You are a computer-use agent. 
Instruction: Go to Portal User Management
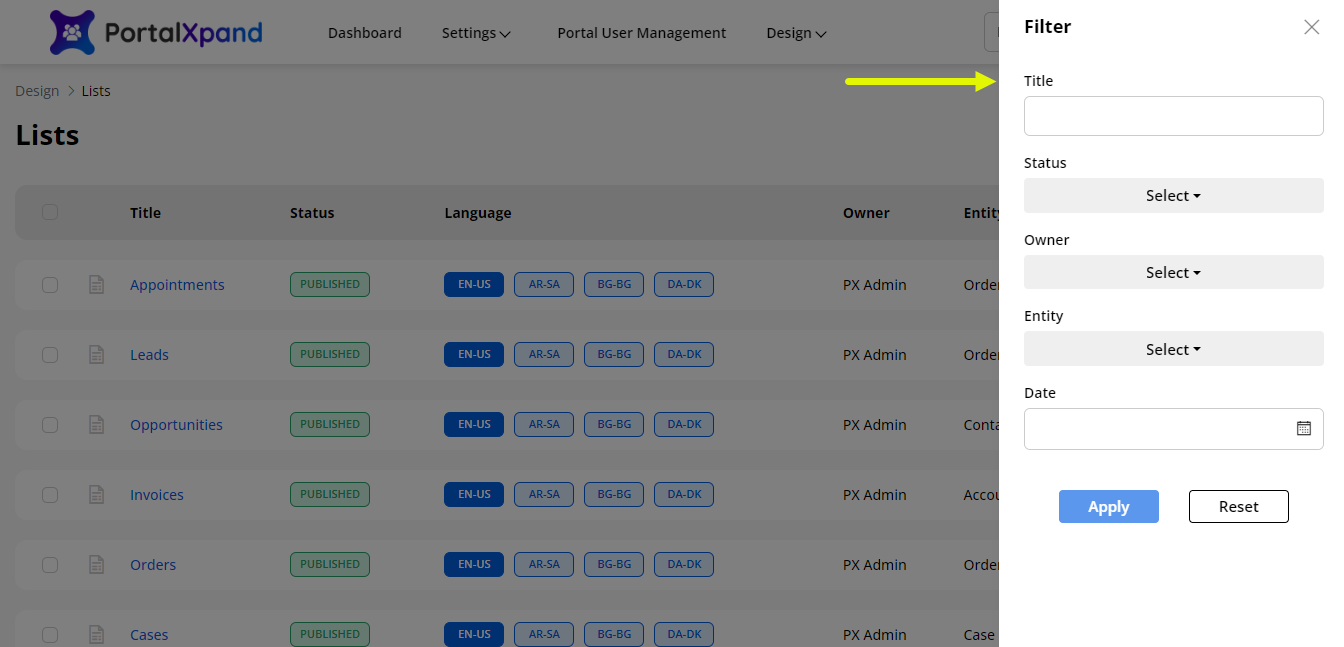[641, 33]
